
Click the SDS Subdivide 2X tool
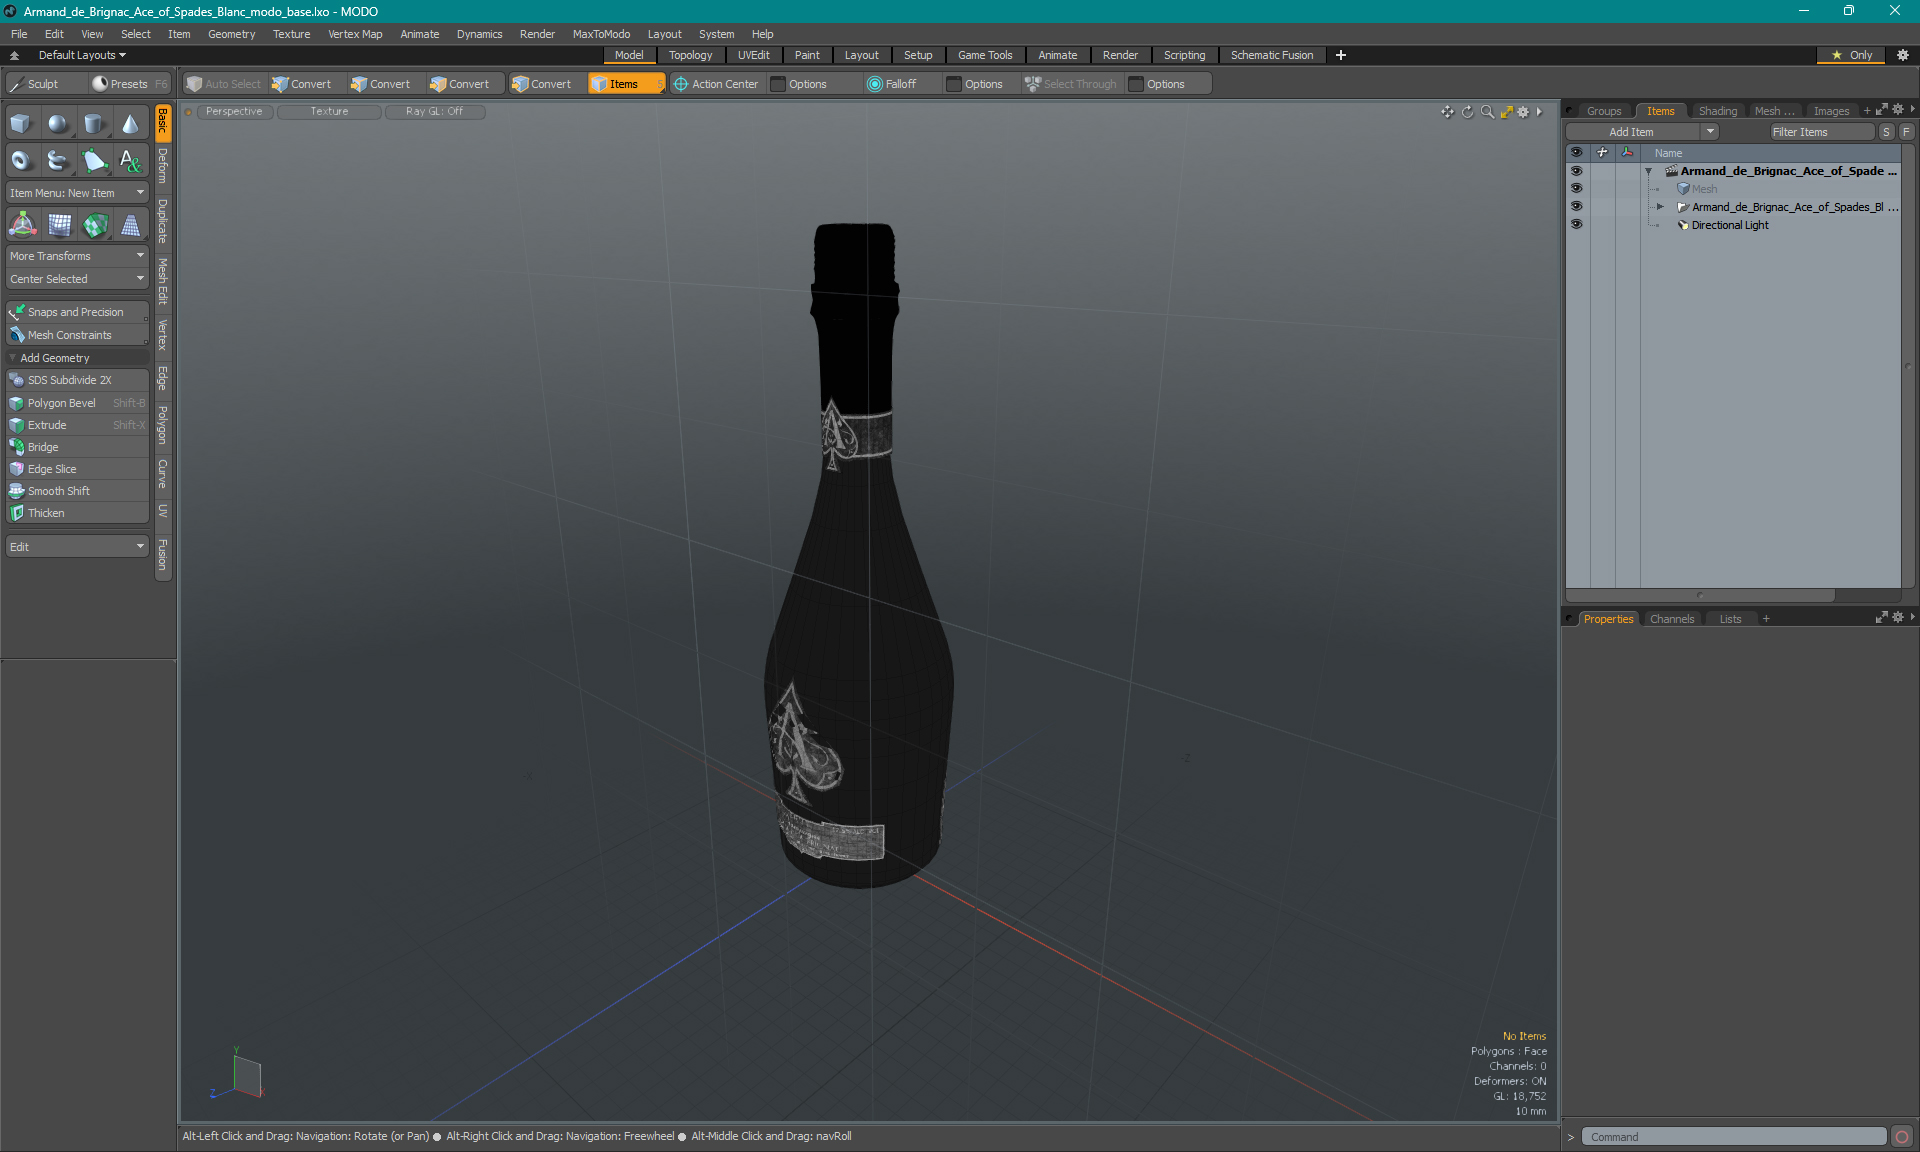click(77, 380)
